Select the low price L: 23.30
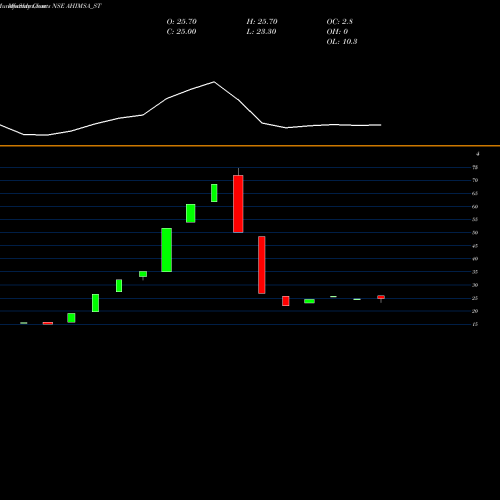The width and height of the screenshot is (500, 500). click(261, 32)
